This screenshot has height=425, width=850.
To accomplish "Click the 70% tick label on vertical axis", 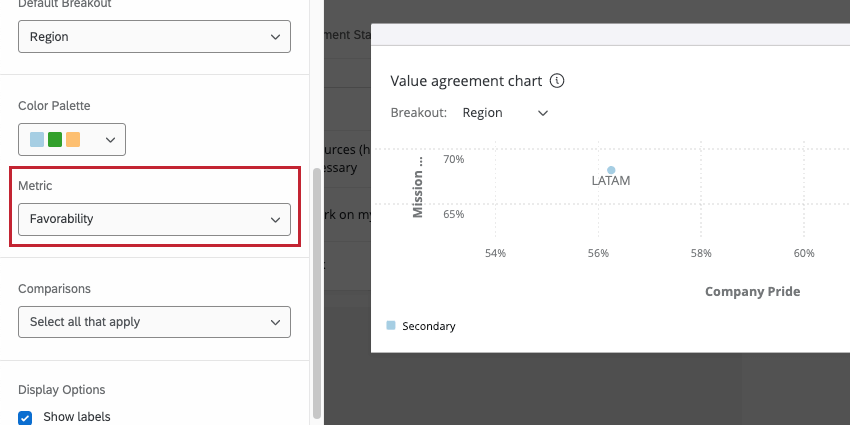I will pos(454,159).
